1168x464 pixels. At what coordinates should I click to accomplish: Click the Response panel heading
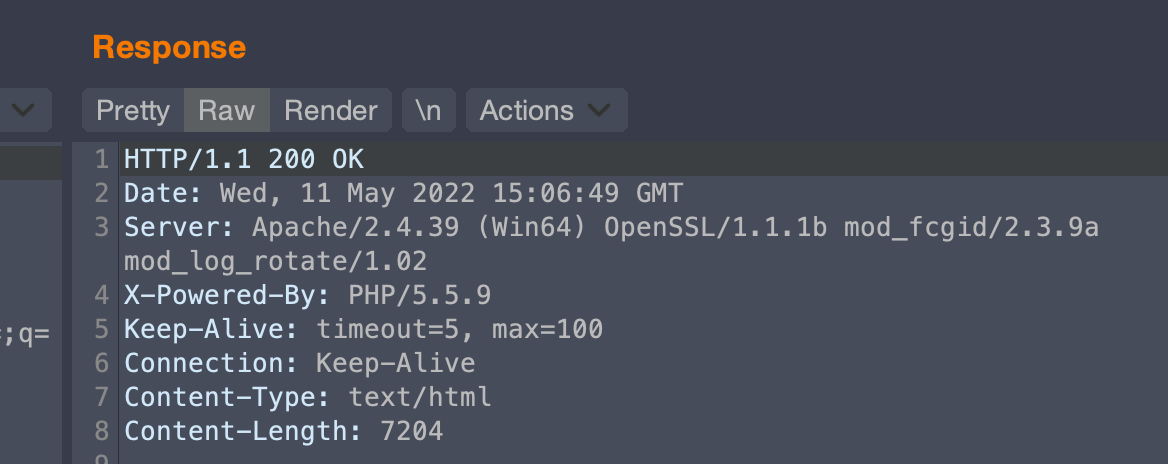169,47
